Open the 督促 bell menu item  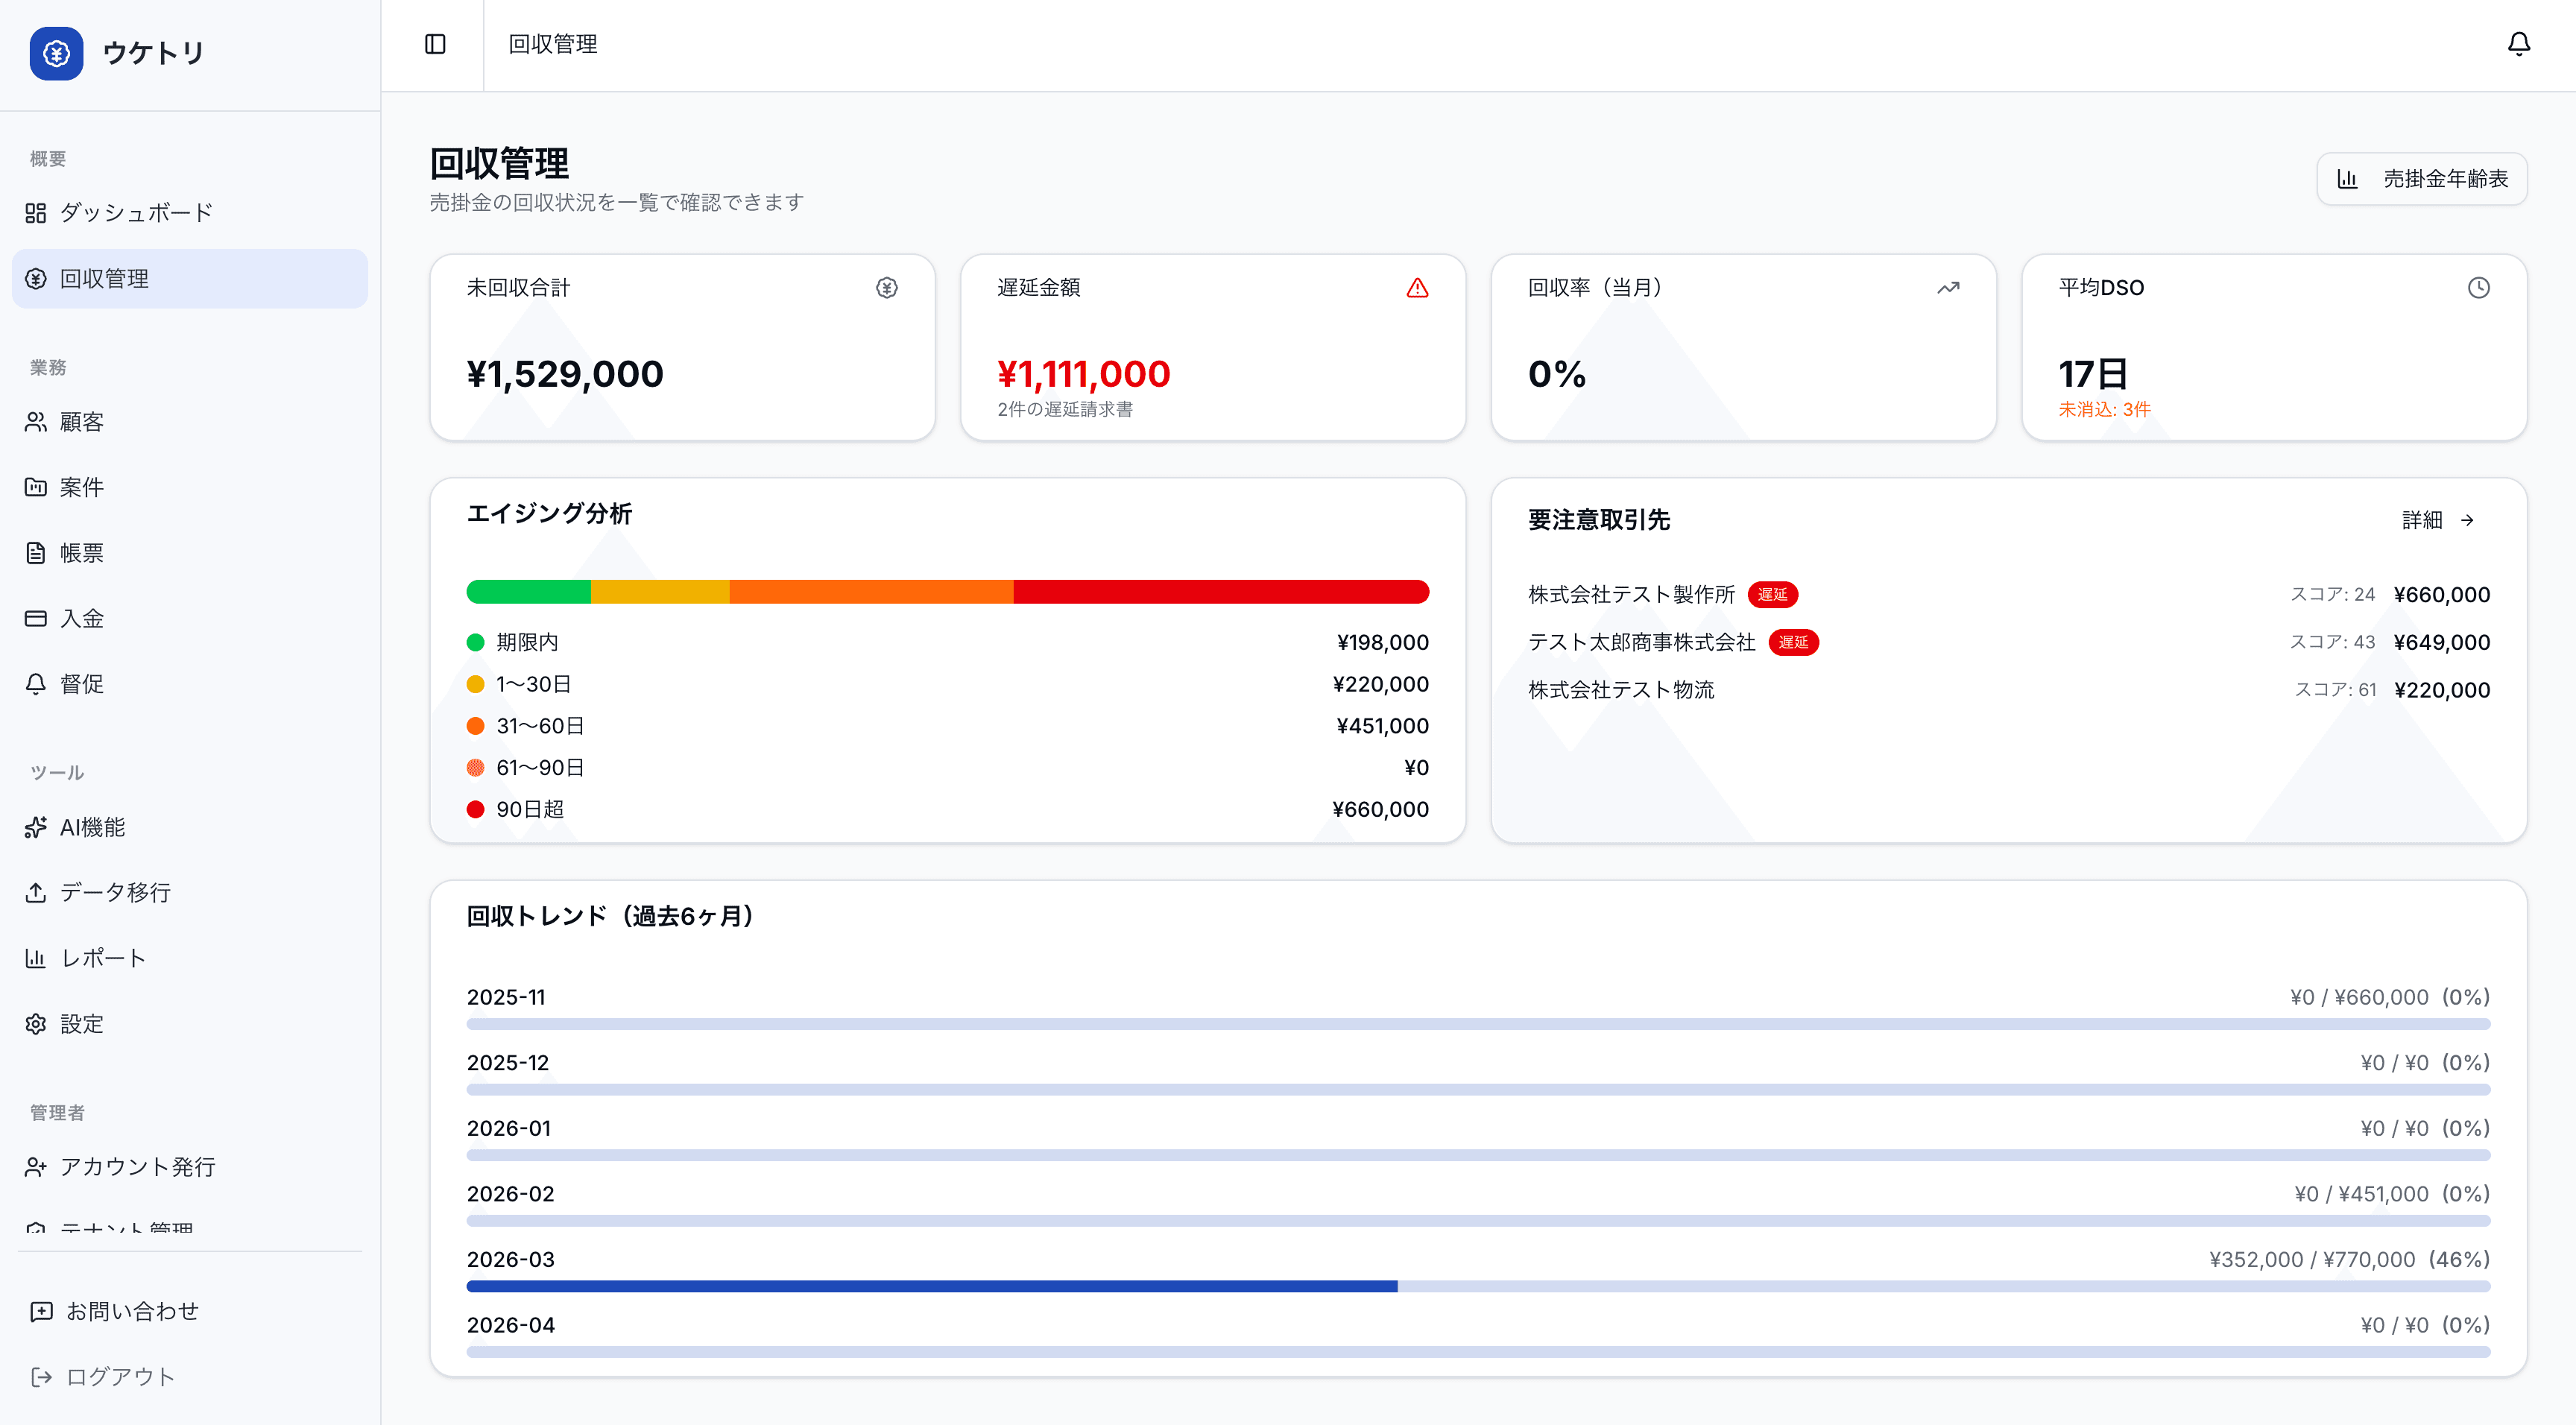click(x=81, y=684)
